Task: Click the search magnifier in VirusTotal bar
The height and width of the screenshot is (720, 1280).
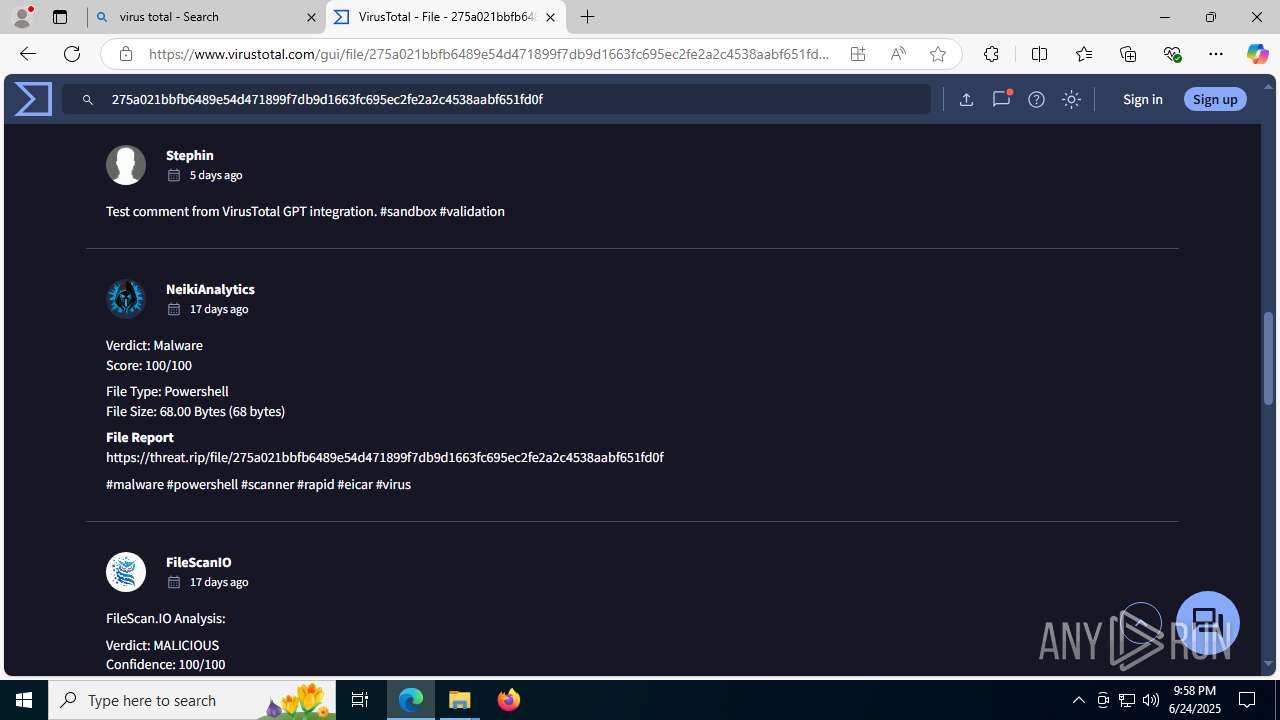Action: tap(88, 100)
